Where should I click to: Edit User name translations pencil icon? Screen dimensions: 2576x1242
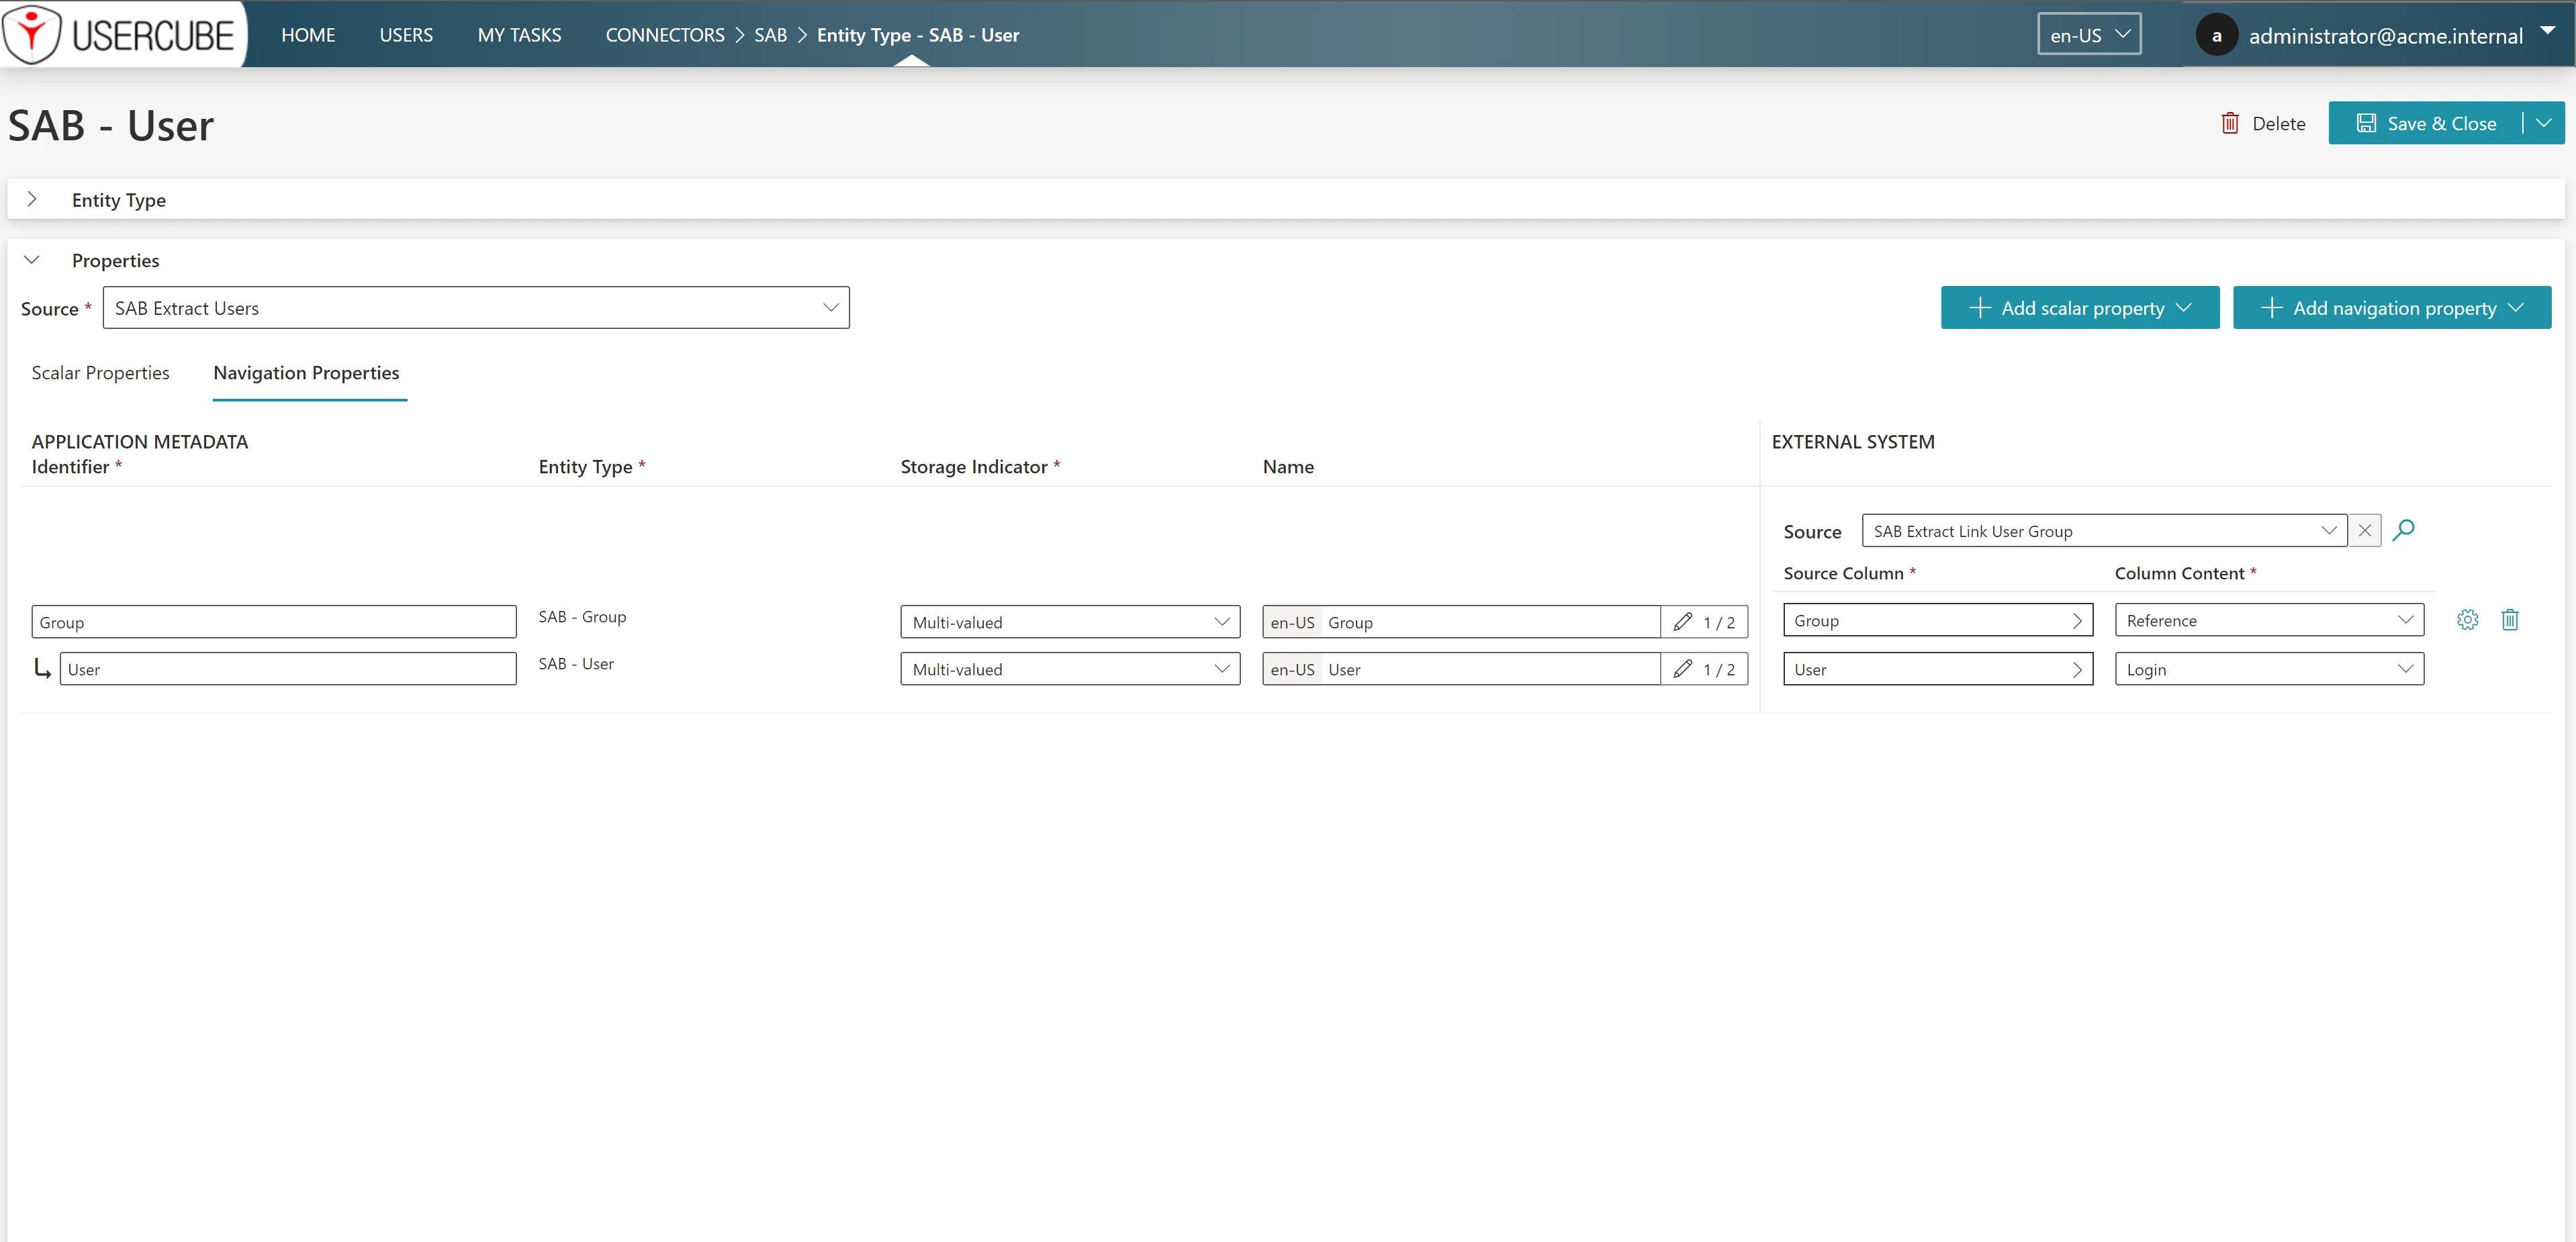(1683, 669)
